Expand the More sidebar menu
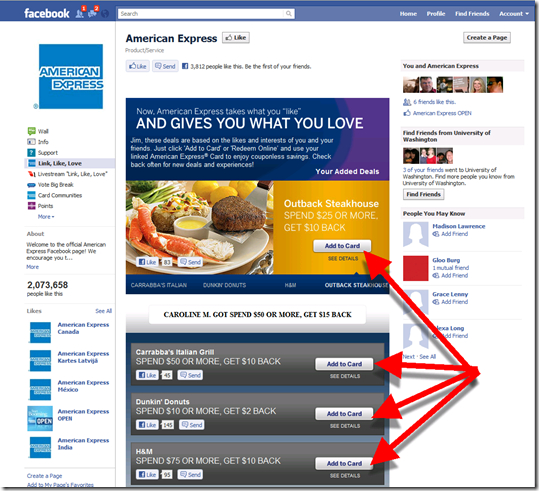The width and height of the screenshot is (539, 491). (x=46, y=217)
